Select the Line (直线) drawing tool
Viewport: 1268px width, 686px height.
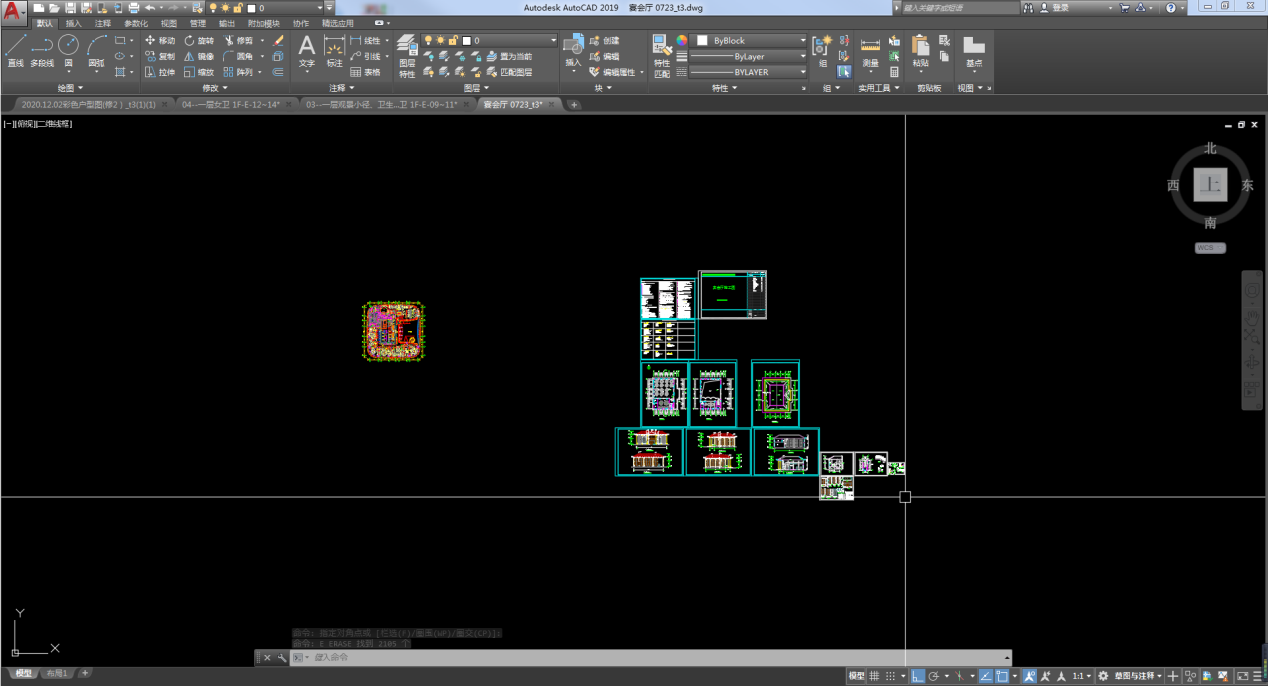tap(15, 50)
